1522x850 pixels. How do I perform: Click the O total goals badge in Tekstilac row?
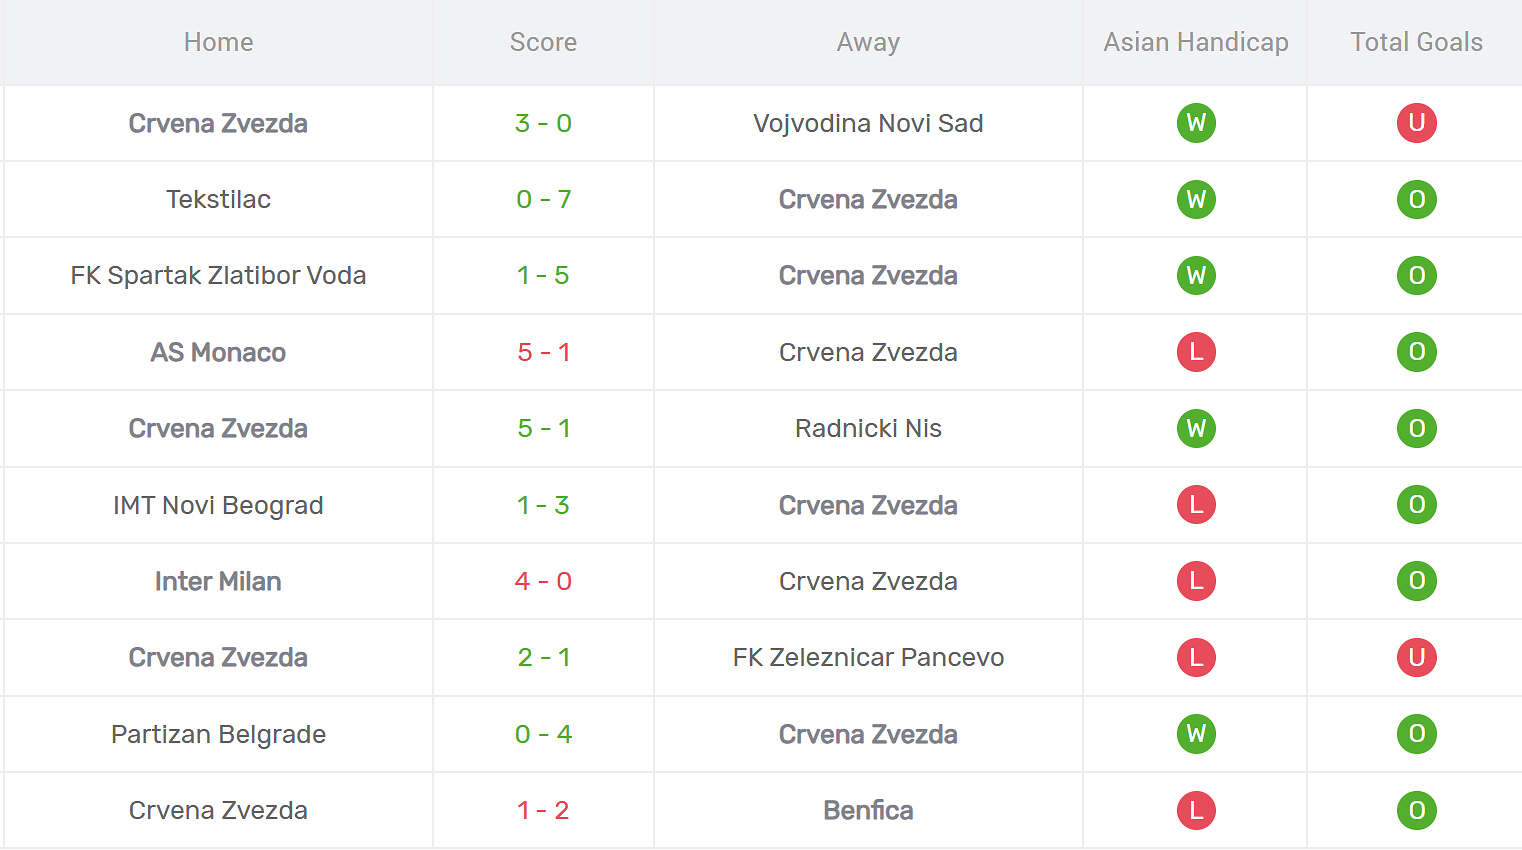coord(1416,199)
